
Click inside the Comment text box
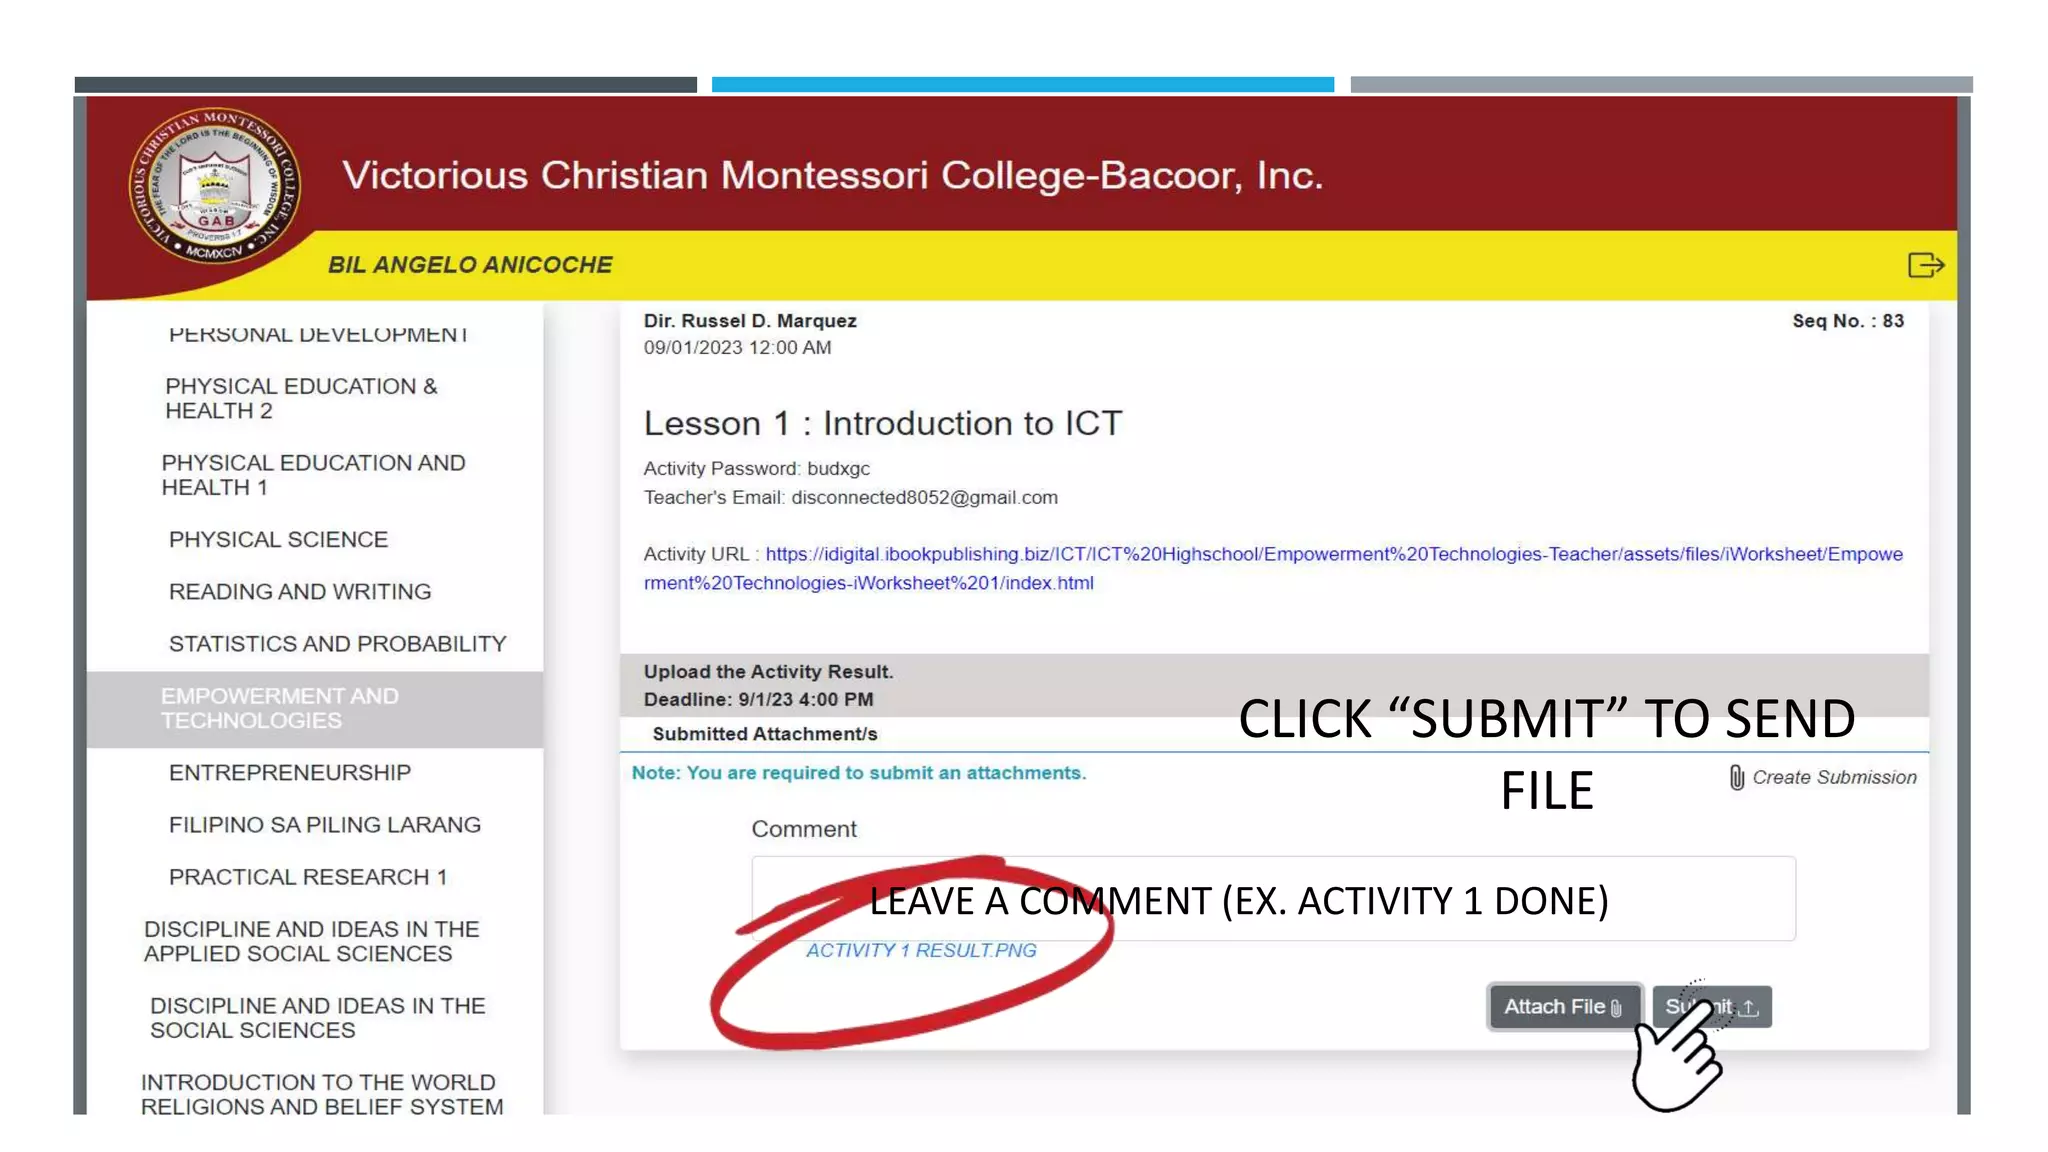[x=1273, y=898]
